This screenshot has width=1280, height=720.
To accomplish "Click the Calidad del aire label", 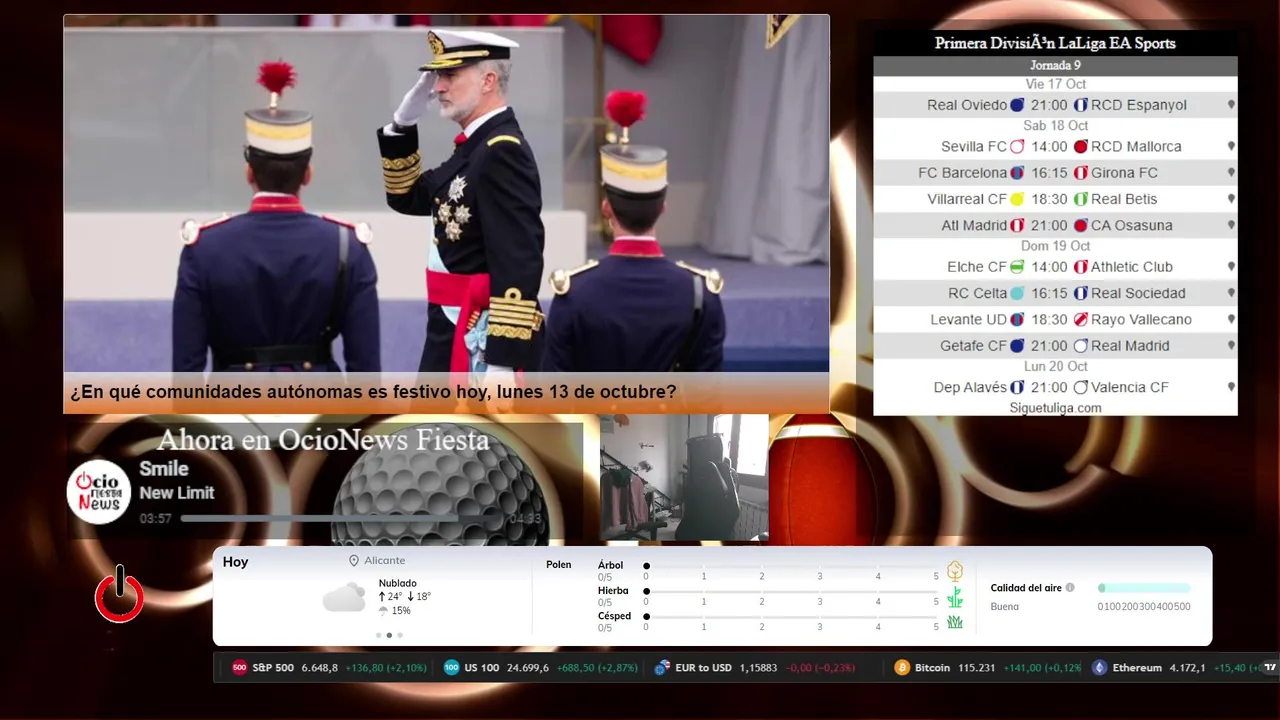I will click(1026, 588).
